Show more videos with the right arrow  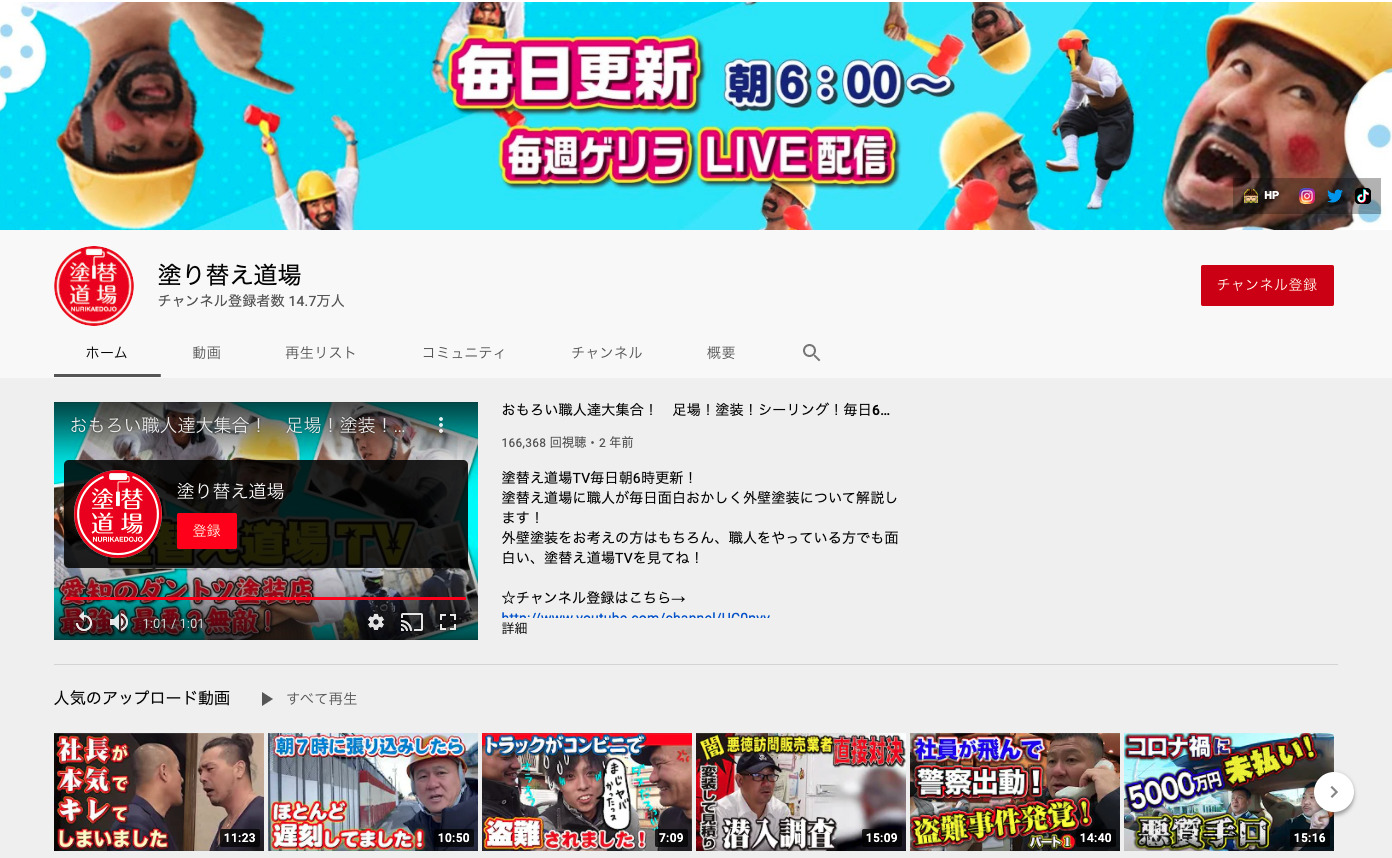1334,792
